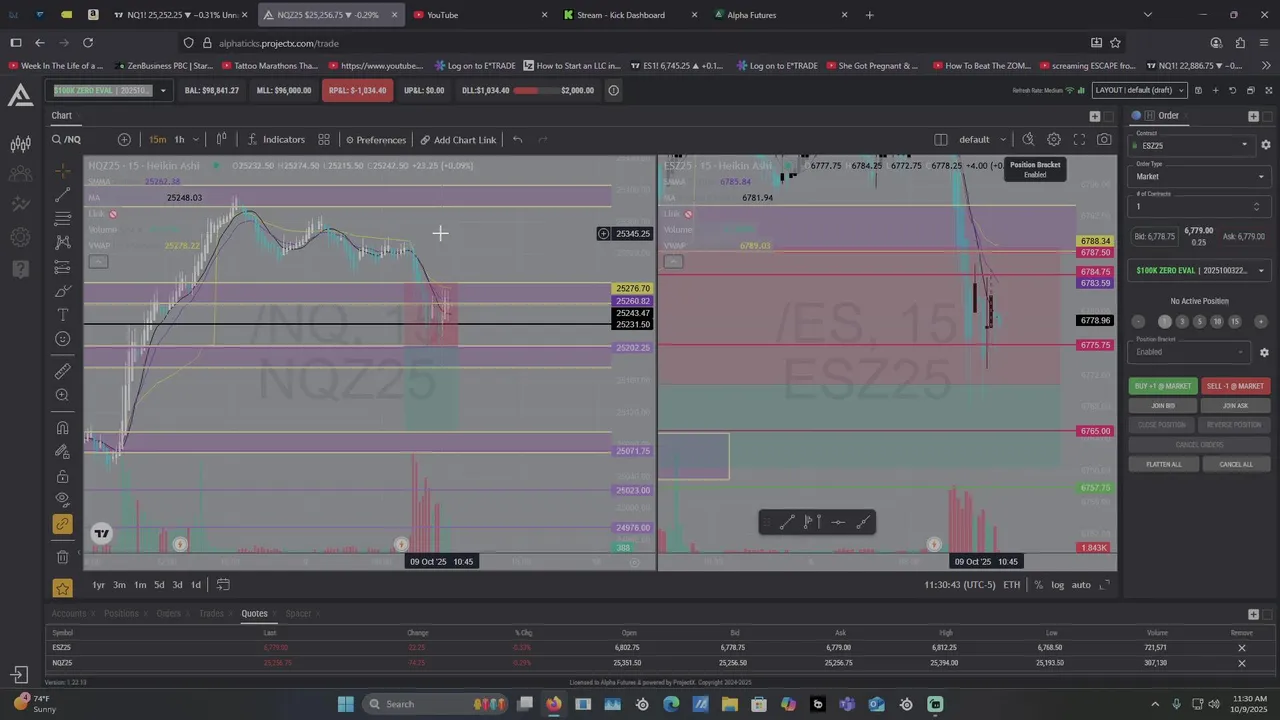Select the 15m chart interval
Image resolution: width=1280 pixels, height=720 pixels.
[158, 139]
